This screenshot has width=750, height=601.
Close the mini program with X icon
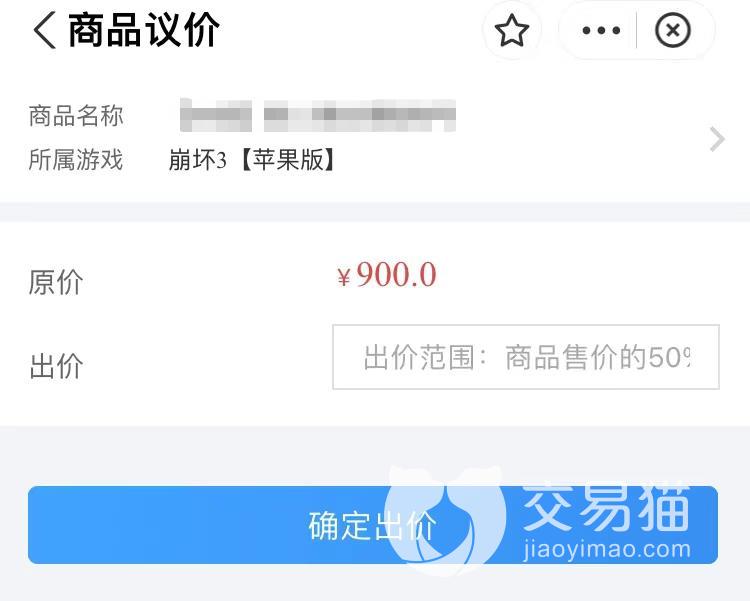click(672, 31)
